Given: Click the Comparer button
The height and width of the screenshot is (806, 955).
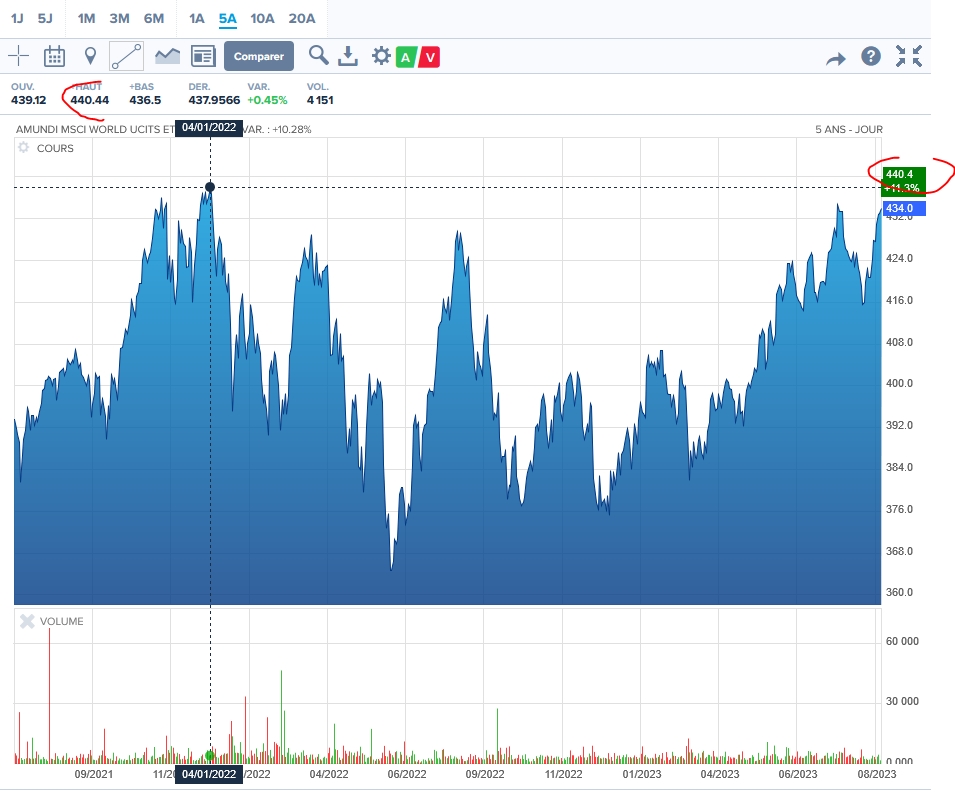Looking at the screenshot, I should (259, 56).
